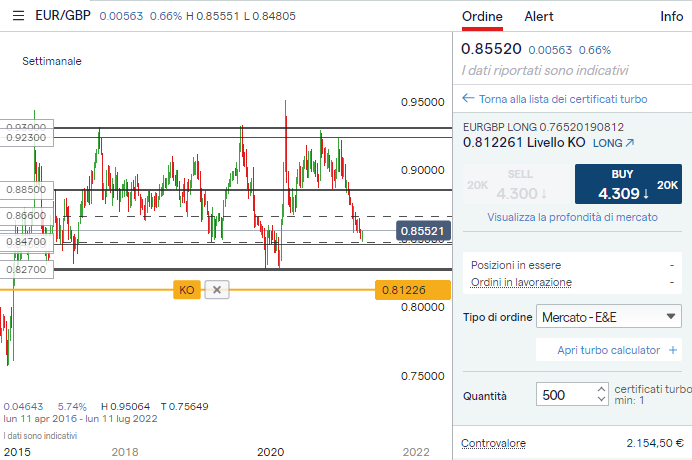Screen dimensions: 692x460
Task: Open the hamburger menu beside EUR/GBP
Action: coord(17,16)
